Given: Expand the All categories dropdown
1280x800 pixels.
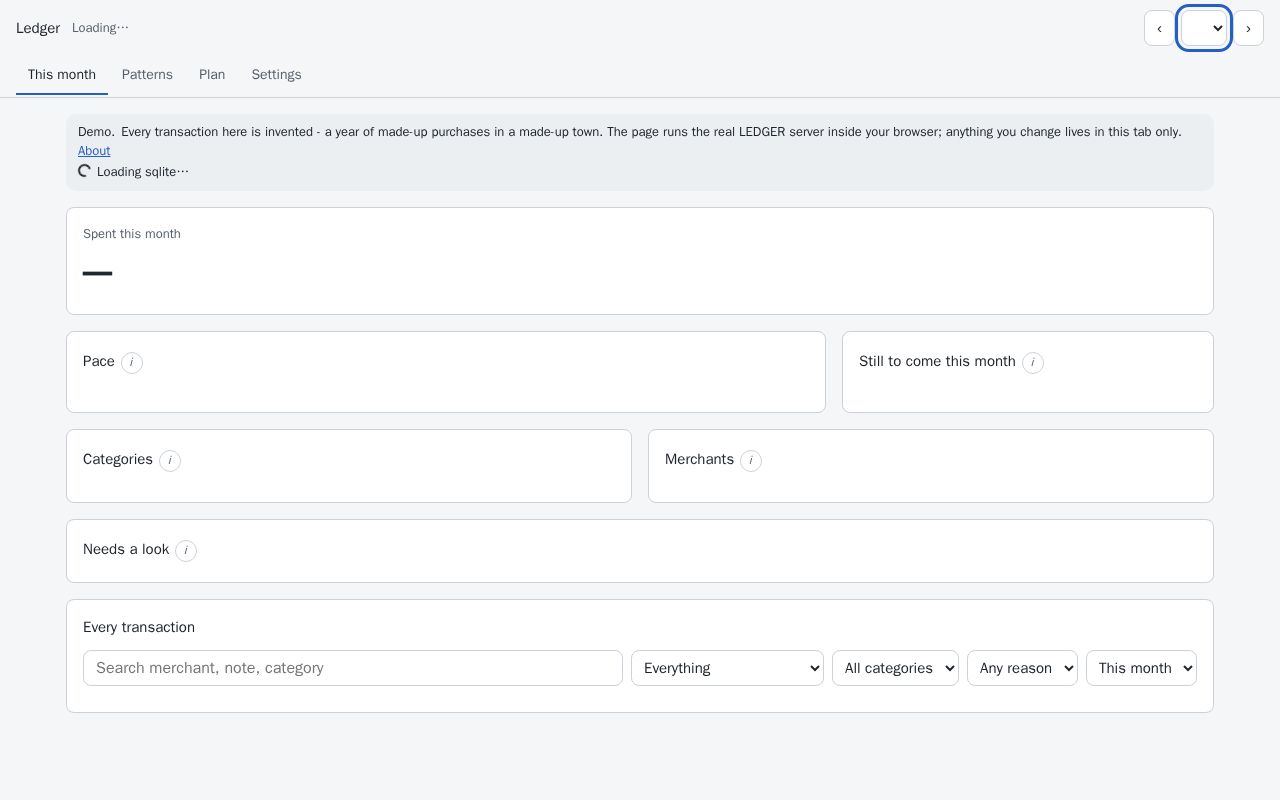Looking at the screenshot, I should 895,668.
